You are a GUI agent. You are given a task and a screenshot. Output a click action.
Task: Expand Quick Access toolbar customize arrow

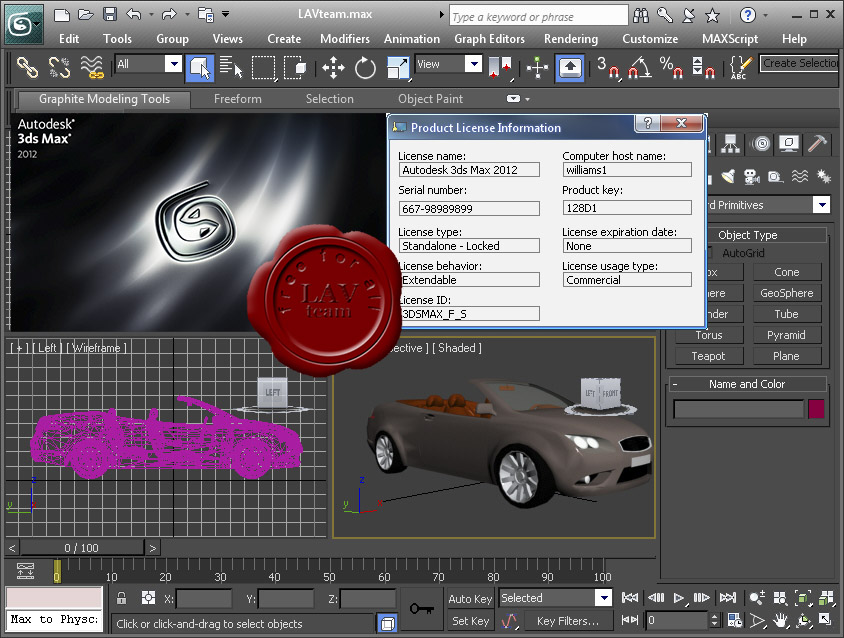pos(226,15)
